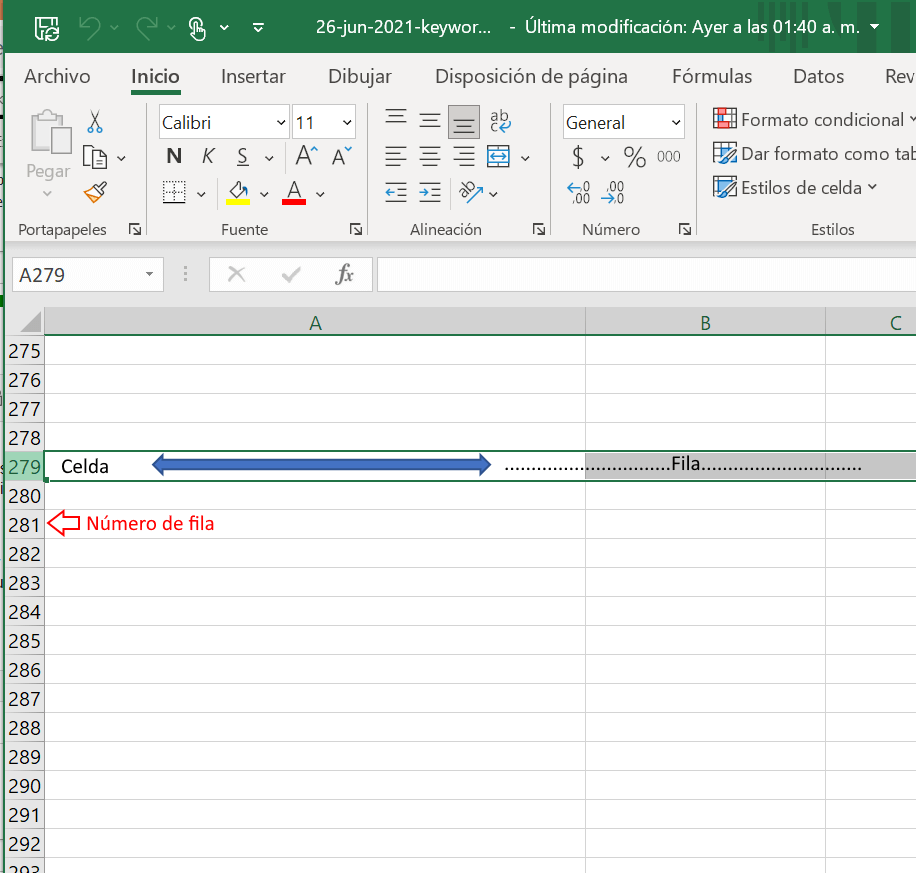This screenshot has height=873, width=916.
Task: Click the Name Box showing A279
Action: [x=88, y=275]
